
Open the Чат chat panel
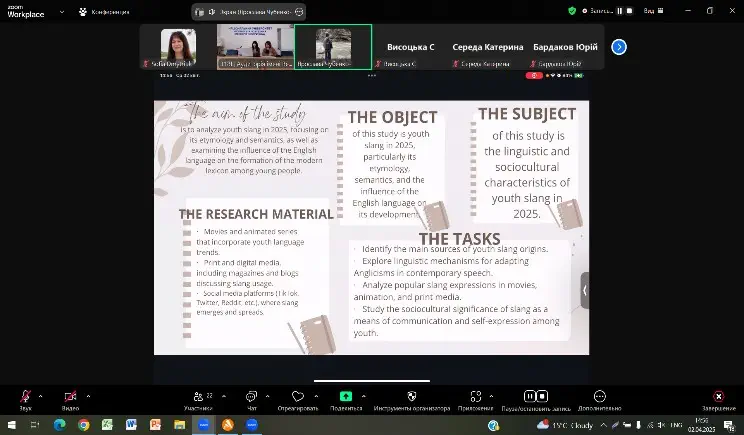[252, 396]
